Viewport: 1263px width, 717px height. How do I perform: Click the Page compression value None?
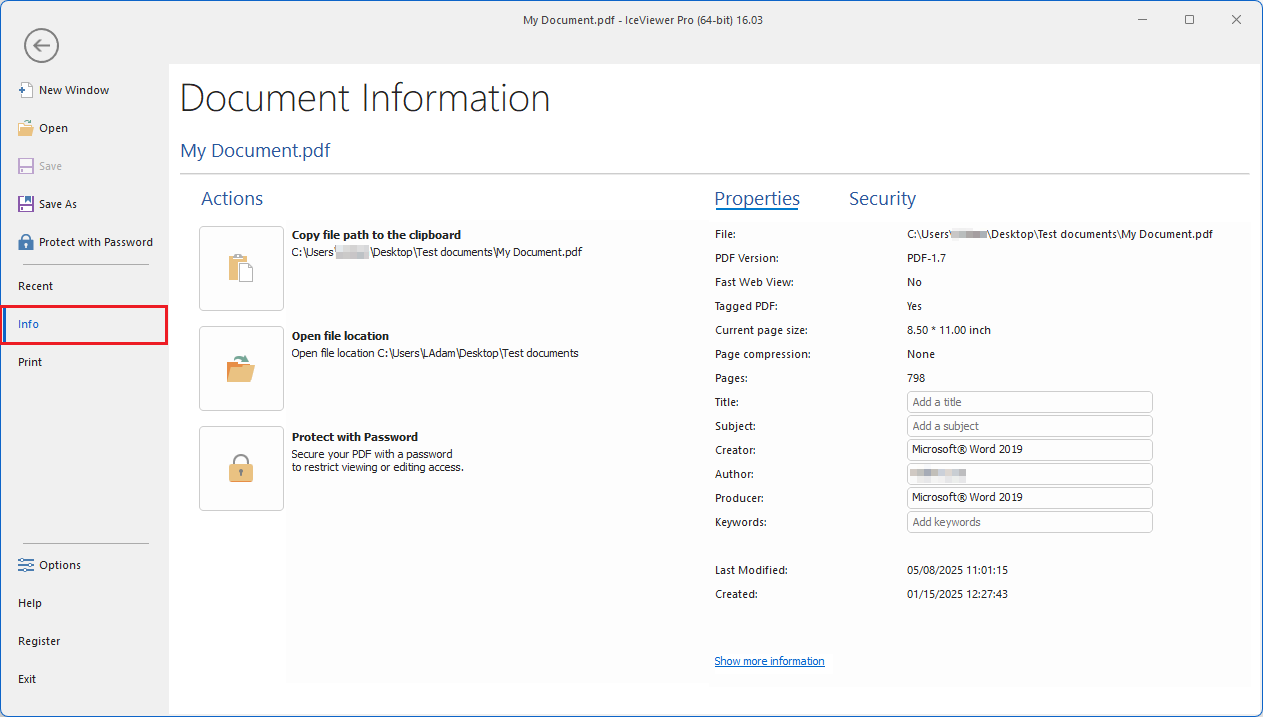(x=921, y=354)
